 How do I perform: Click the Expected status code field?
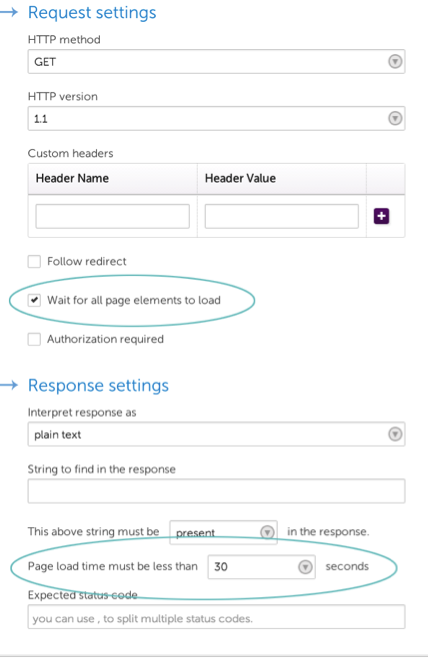(216, 616)
